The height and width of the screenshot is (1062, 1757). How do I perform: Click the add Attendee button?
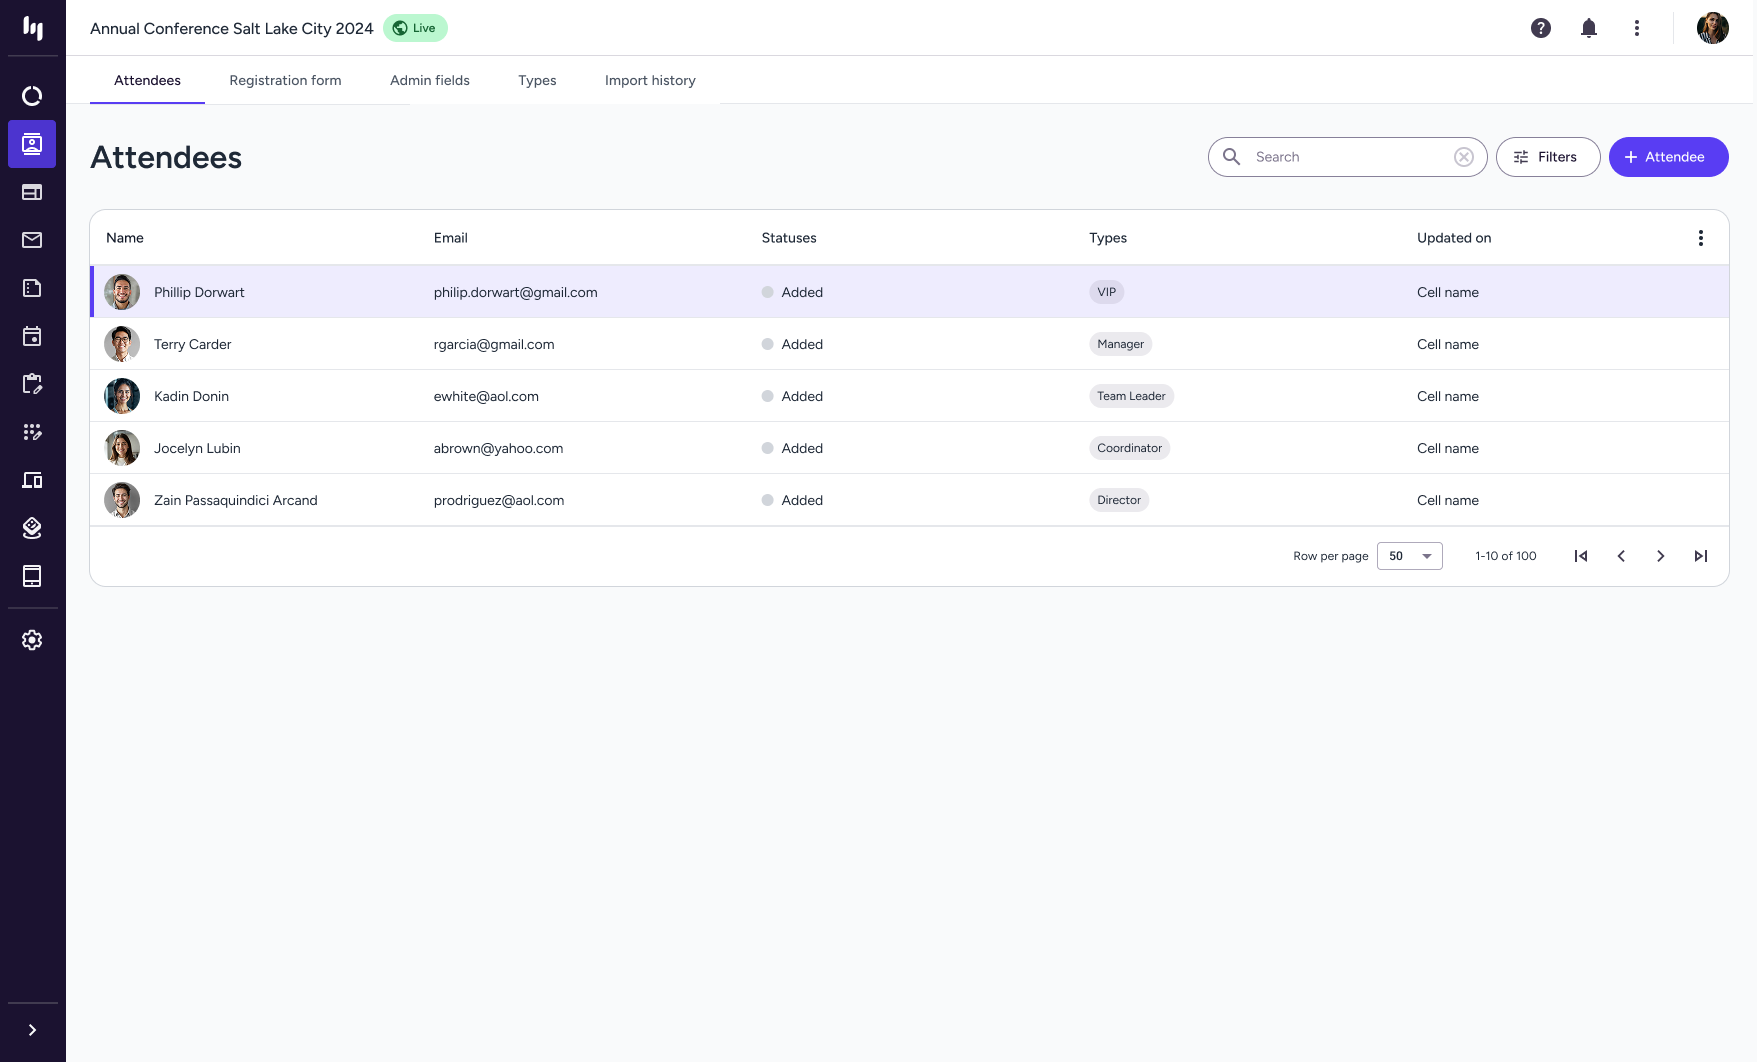(1669, 157)
